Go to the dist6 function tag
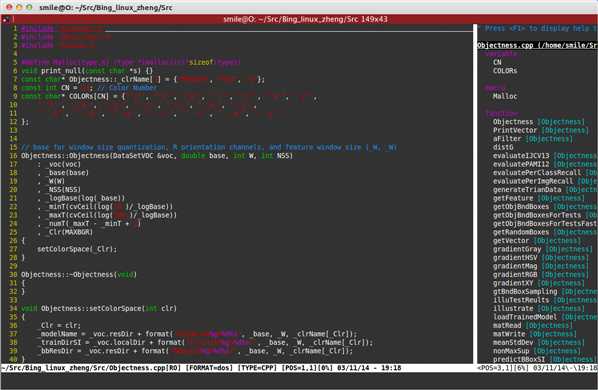The width and height of the screenshot is (598, 390). (x=503, y=147)
